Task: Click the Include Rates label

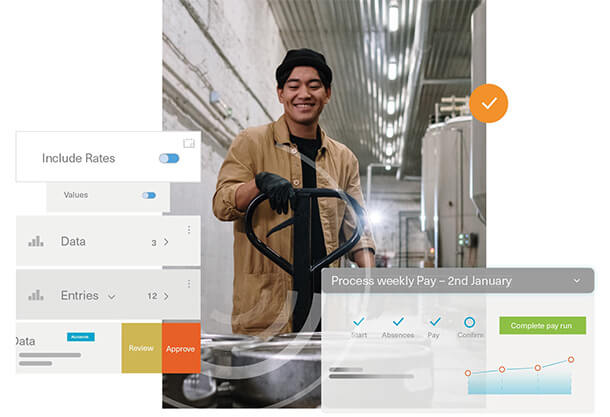Action: (79, 158)
